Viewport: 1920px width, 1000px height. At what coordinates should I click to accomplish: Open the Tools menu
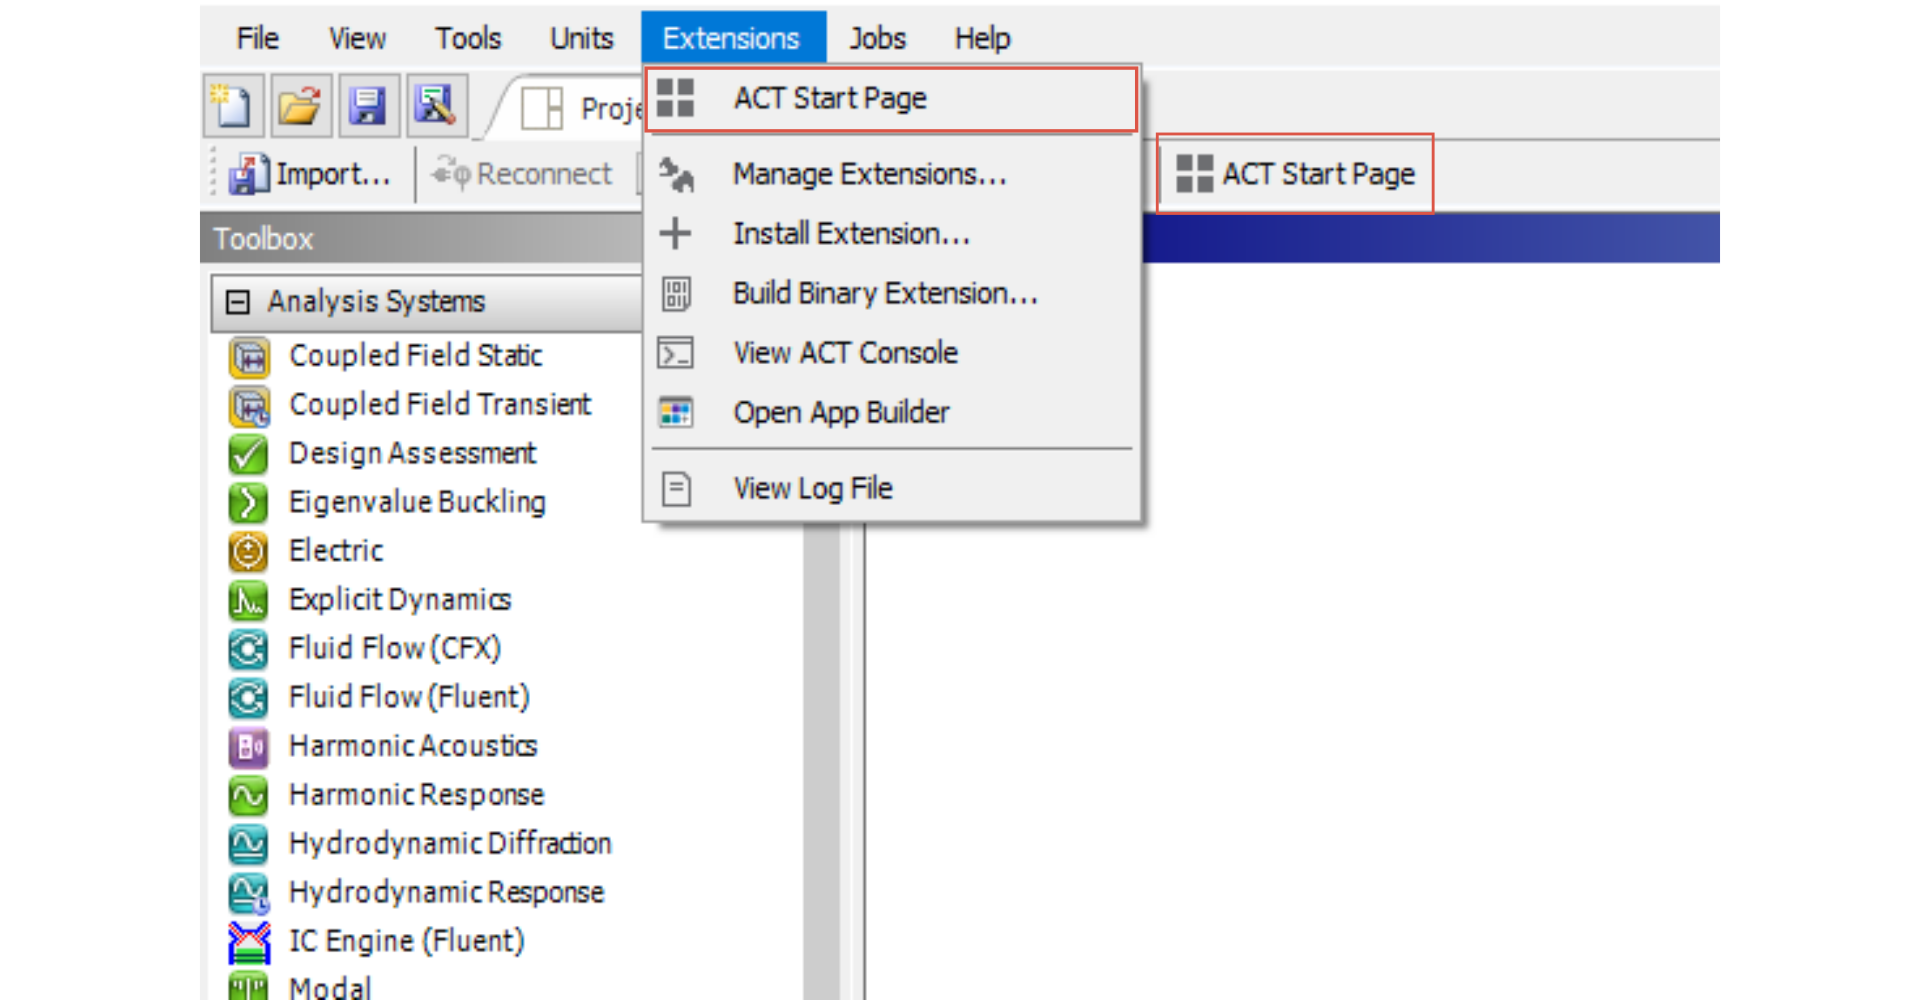pyautogui.click(x=467, y=38)
